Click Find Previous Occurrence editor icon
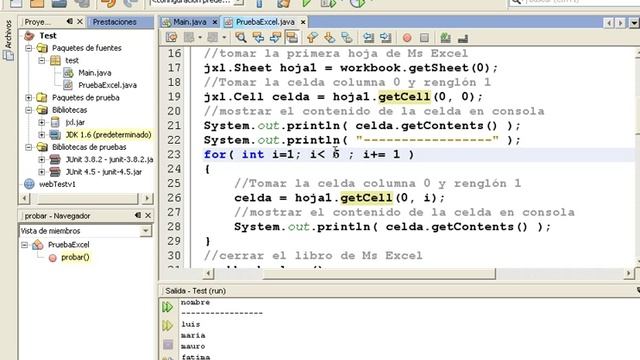The height and width of the screenshot is (360, 640). pos(258,38)
